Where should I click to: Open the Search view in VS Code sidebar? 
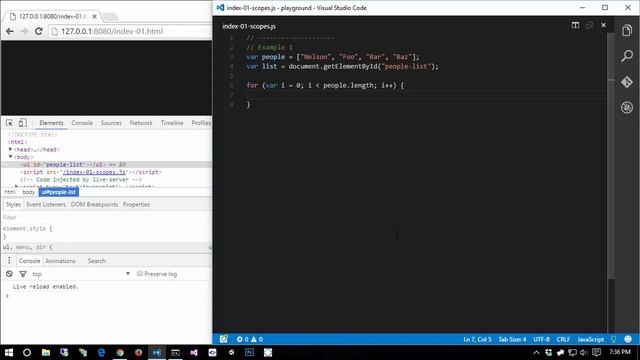pos(627,56)
